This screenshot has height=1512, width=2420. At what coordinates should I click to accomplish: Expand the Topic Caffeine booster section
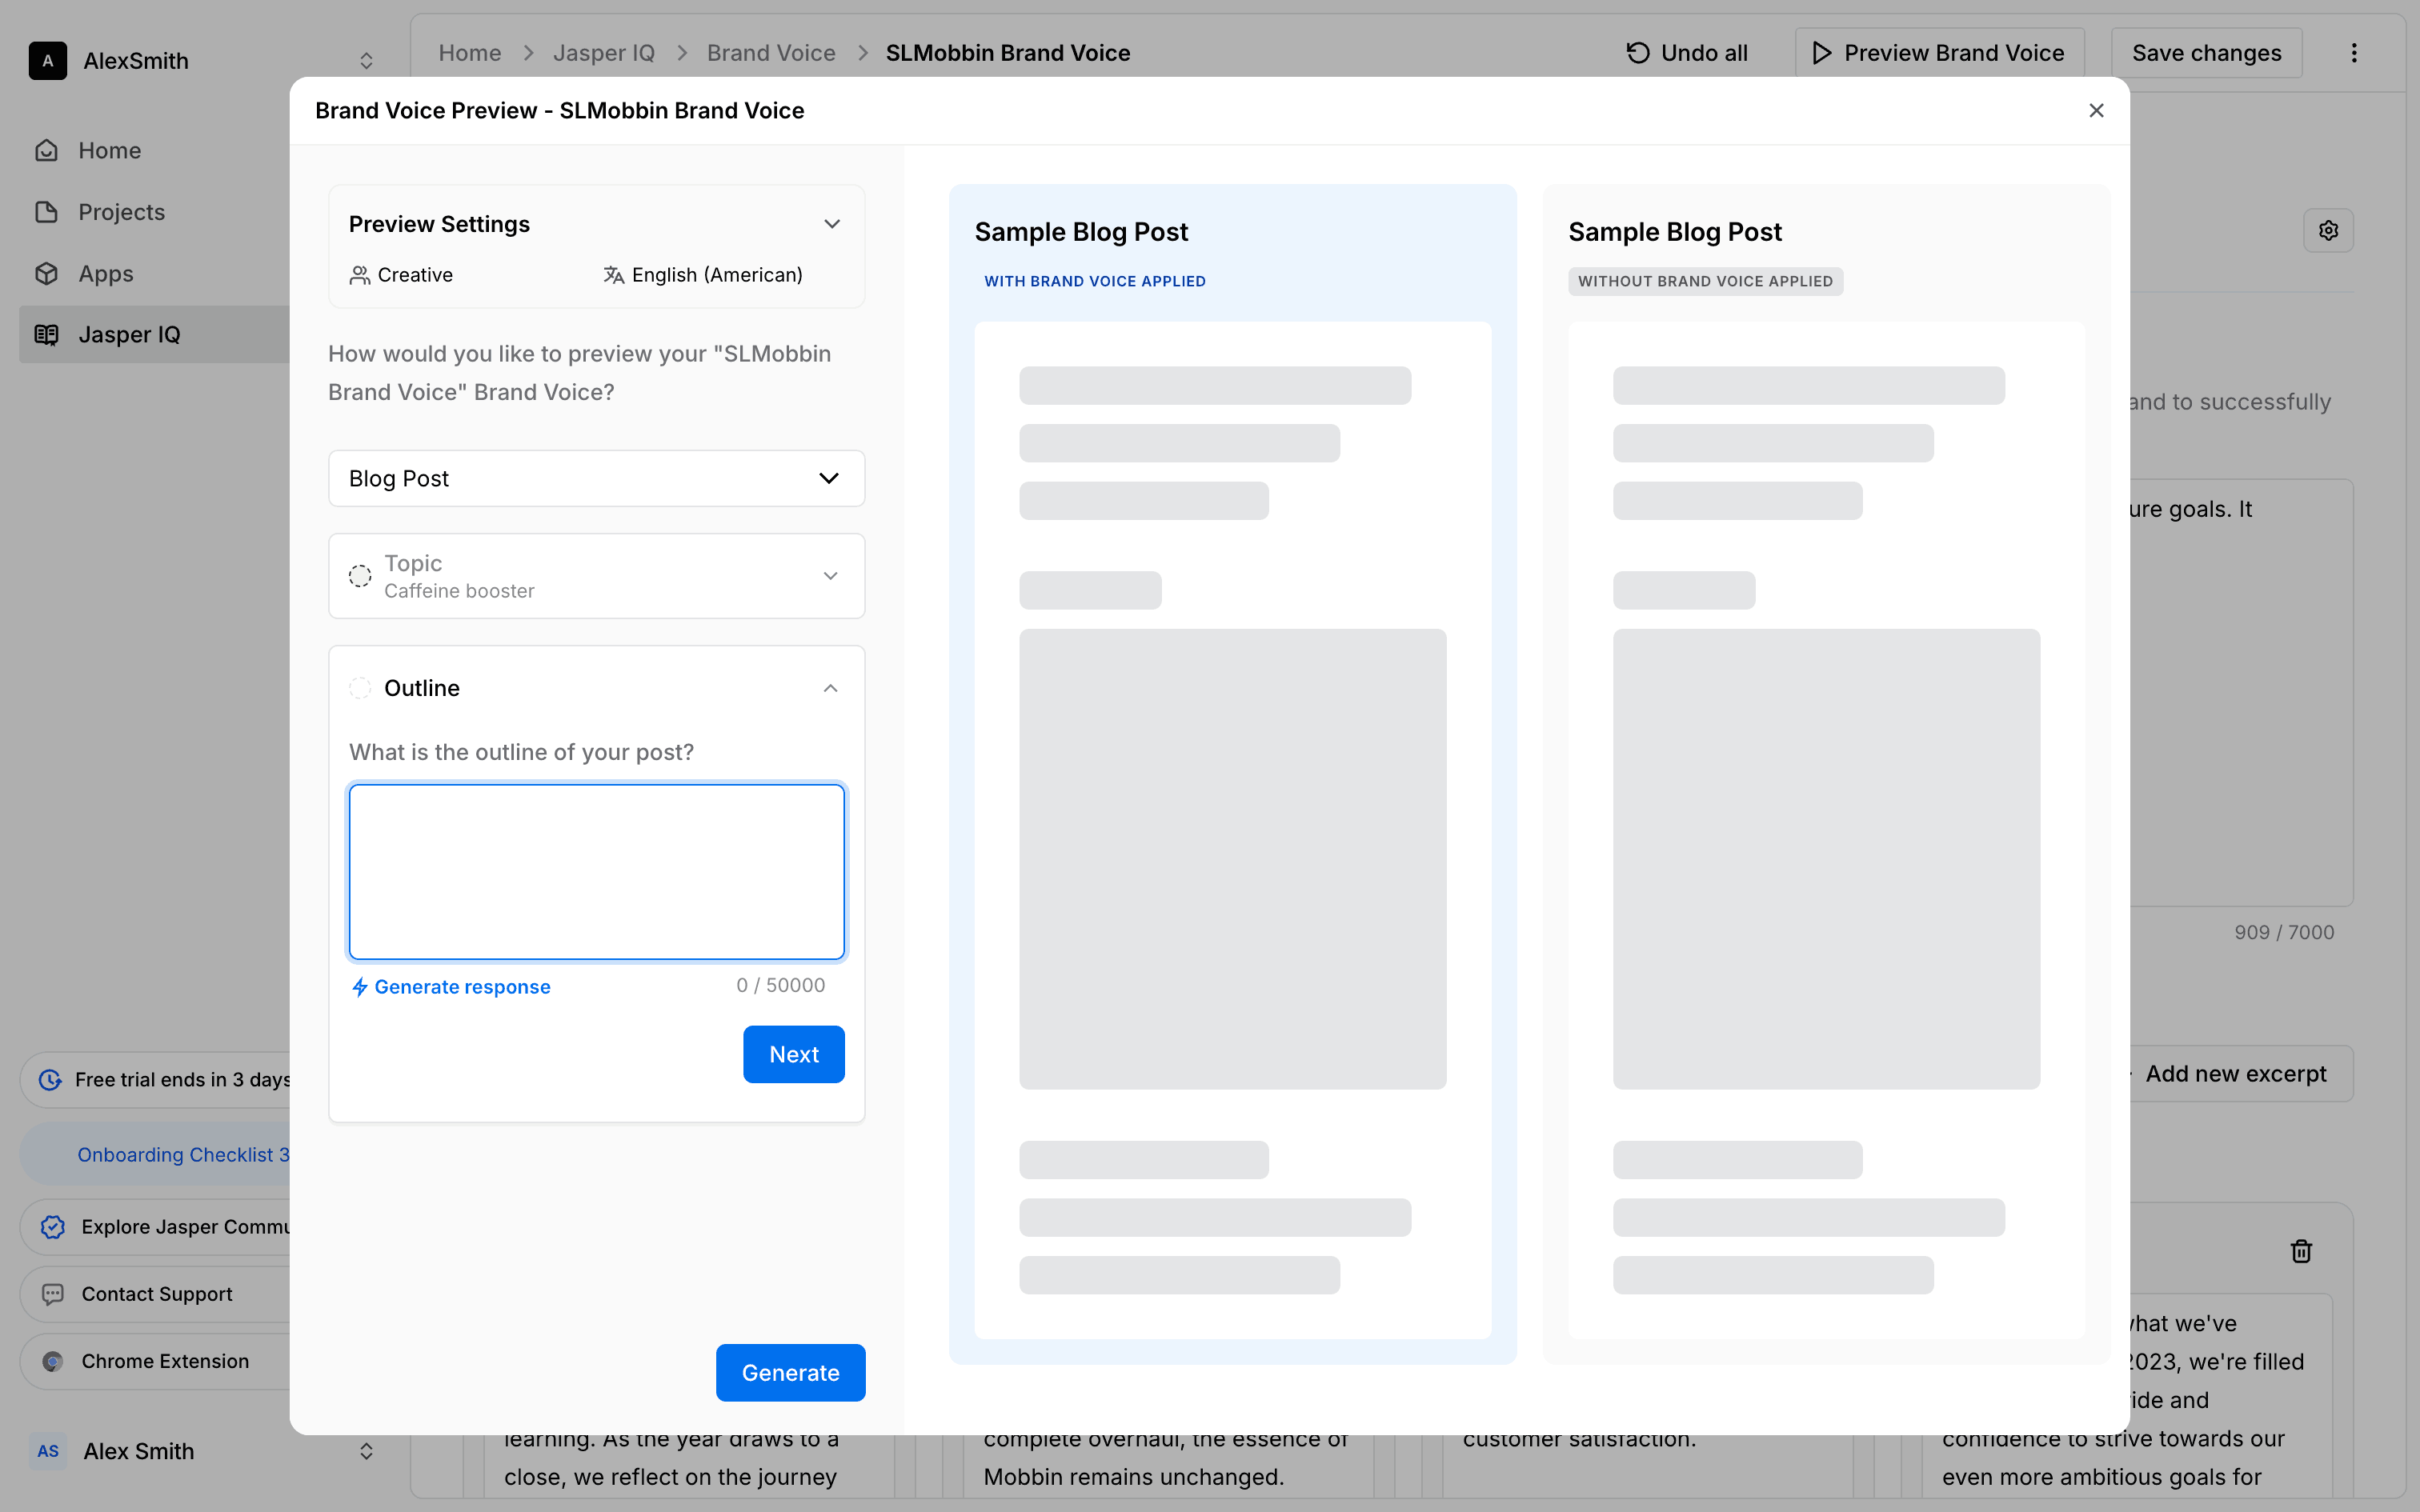[830, 576]
